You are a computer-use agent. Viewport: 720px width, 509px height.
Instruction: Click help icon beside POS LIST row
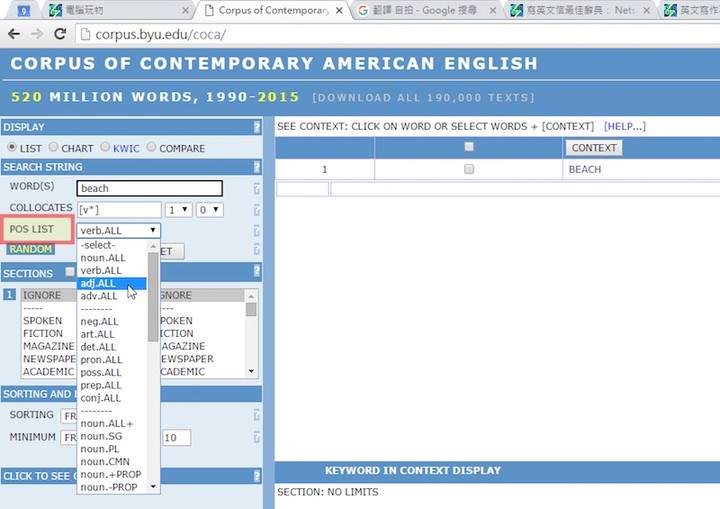click(257, 231)
